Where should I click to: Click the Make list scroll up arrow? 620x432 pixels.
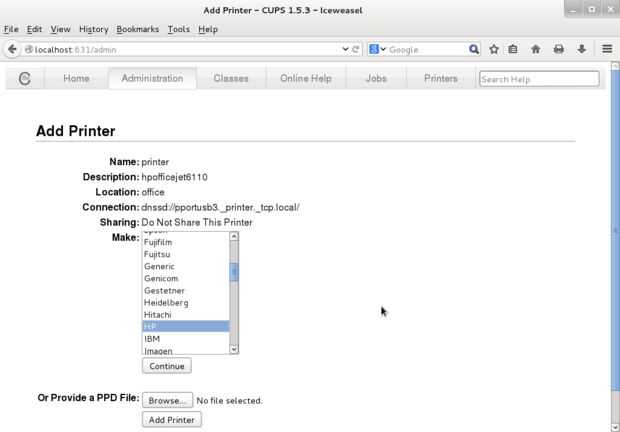click(234, 236)
